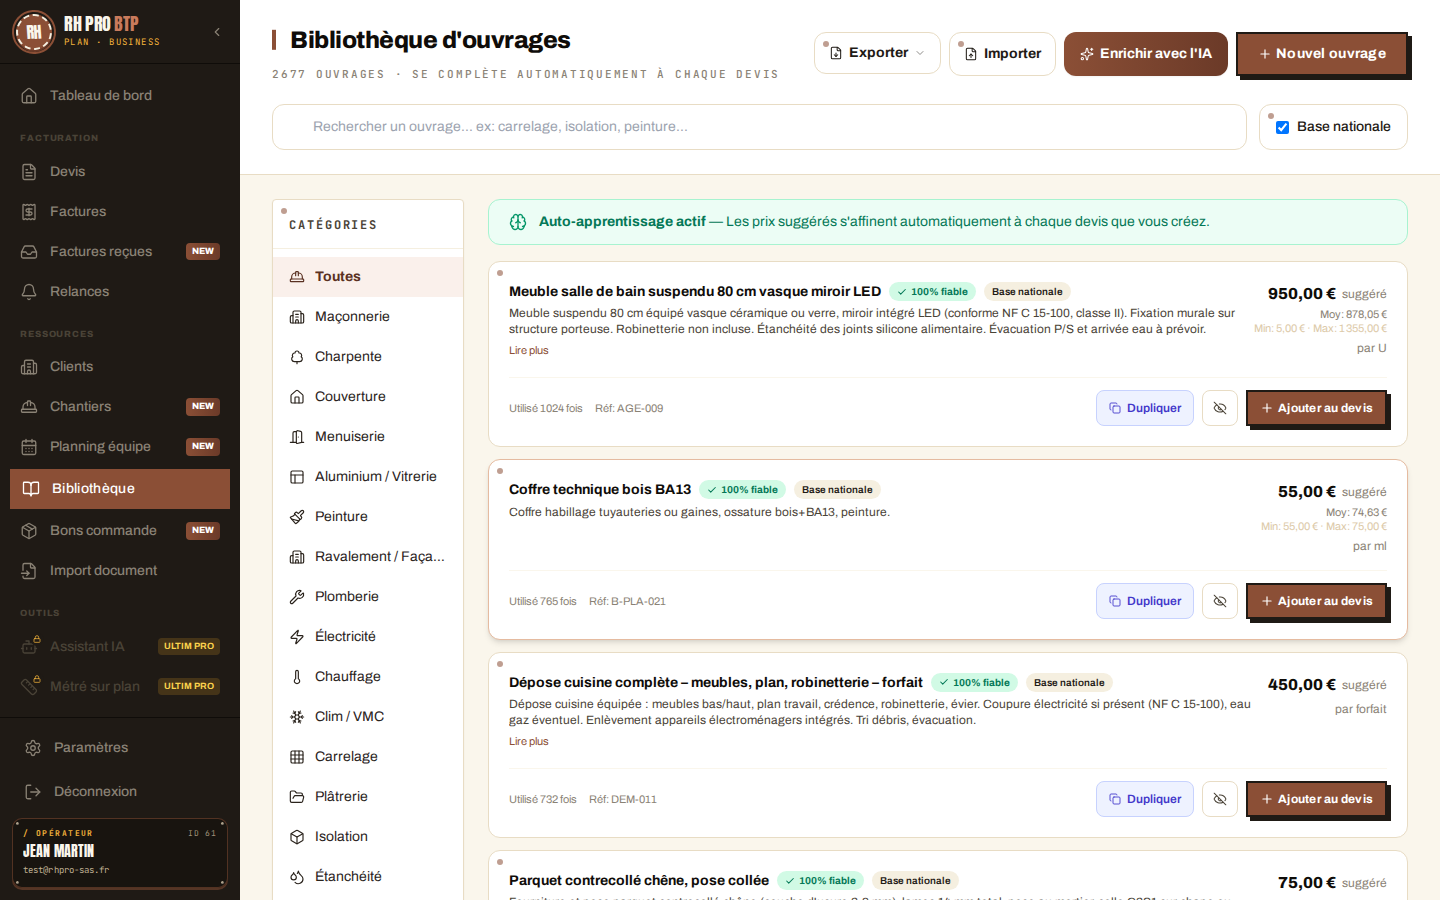The height and width of the screenshot is (900, 1440).
Task: Create a Nouvel ouvrage
Action: click(x=1322, y=53)
